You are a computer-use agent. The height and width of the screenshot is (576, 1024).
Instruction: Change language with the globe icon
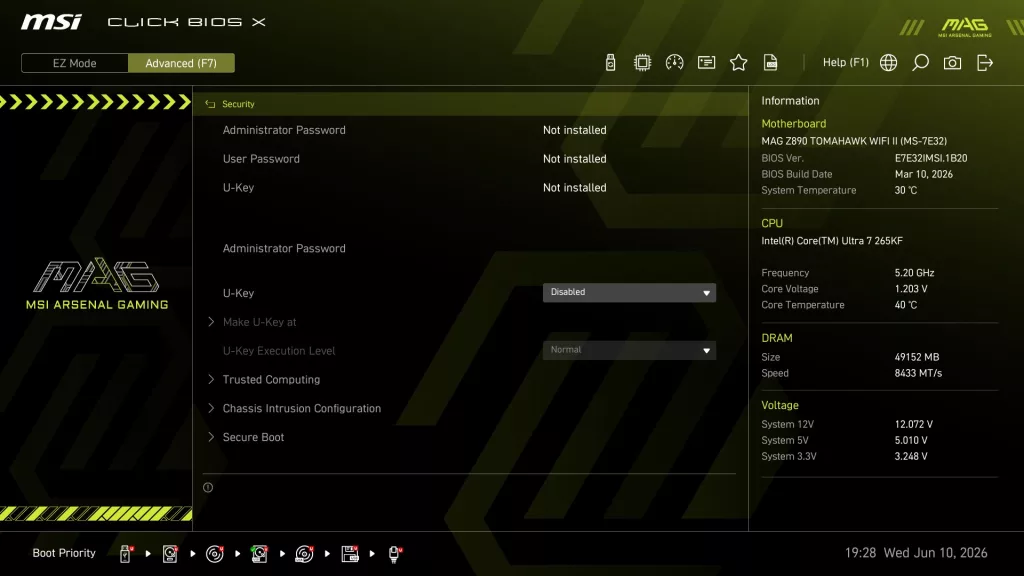point(888,63)
